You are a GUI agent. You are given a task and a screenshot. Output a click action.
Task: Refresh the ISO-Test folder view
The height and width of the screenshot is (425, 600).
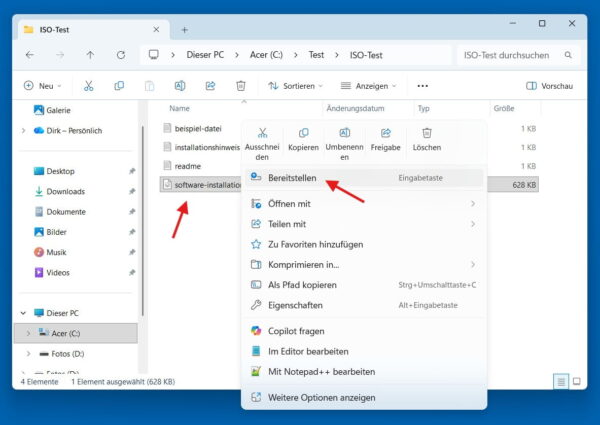pyautogui.click(x=121, y=55)
